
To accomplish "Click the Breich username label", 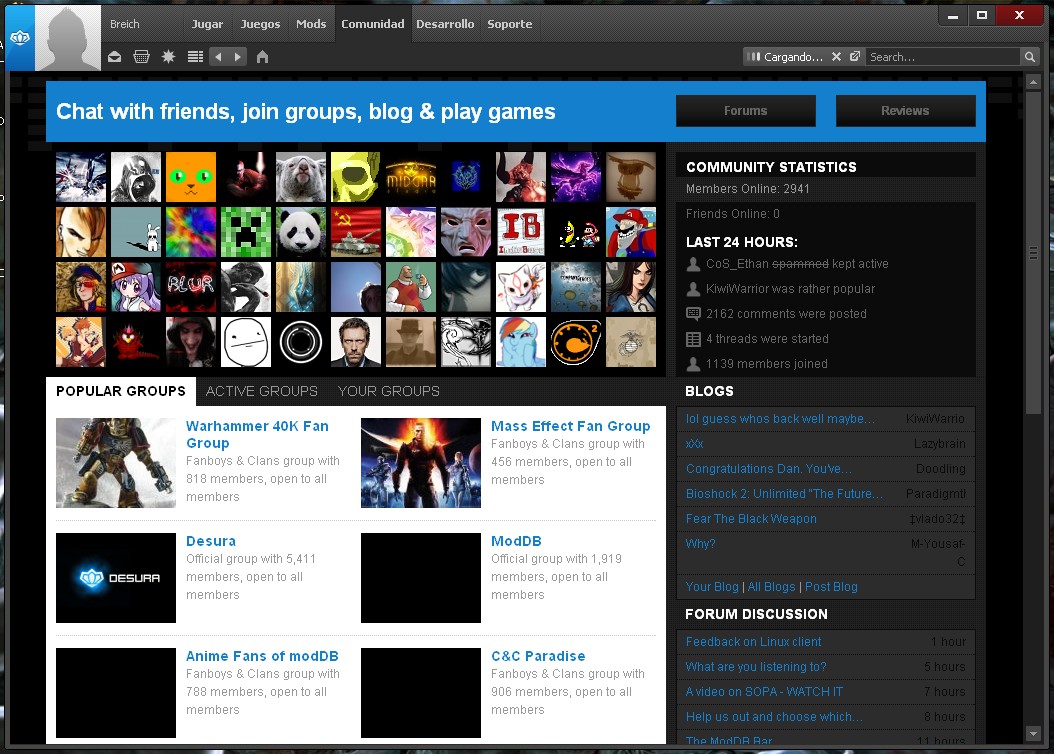I will click(x=124, y=24).
